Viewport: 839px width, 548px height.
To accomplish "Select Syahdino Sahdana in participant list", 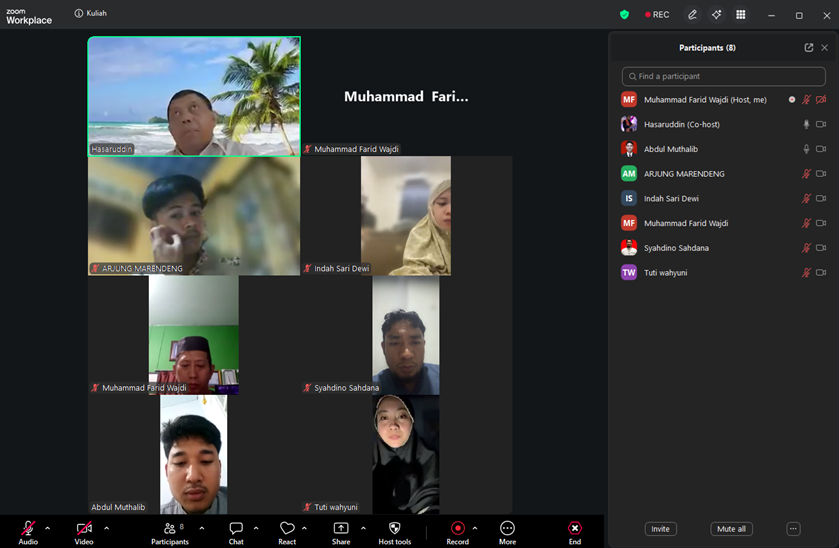I will [x=723, y=248].
